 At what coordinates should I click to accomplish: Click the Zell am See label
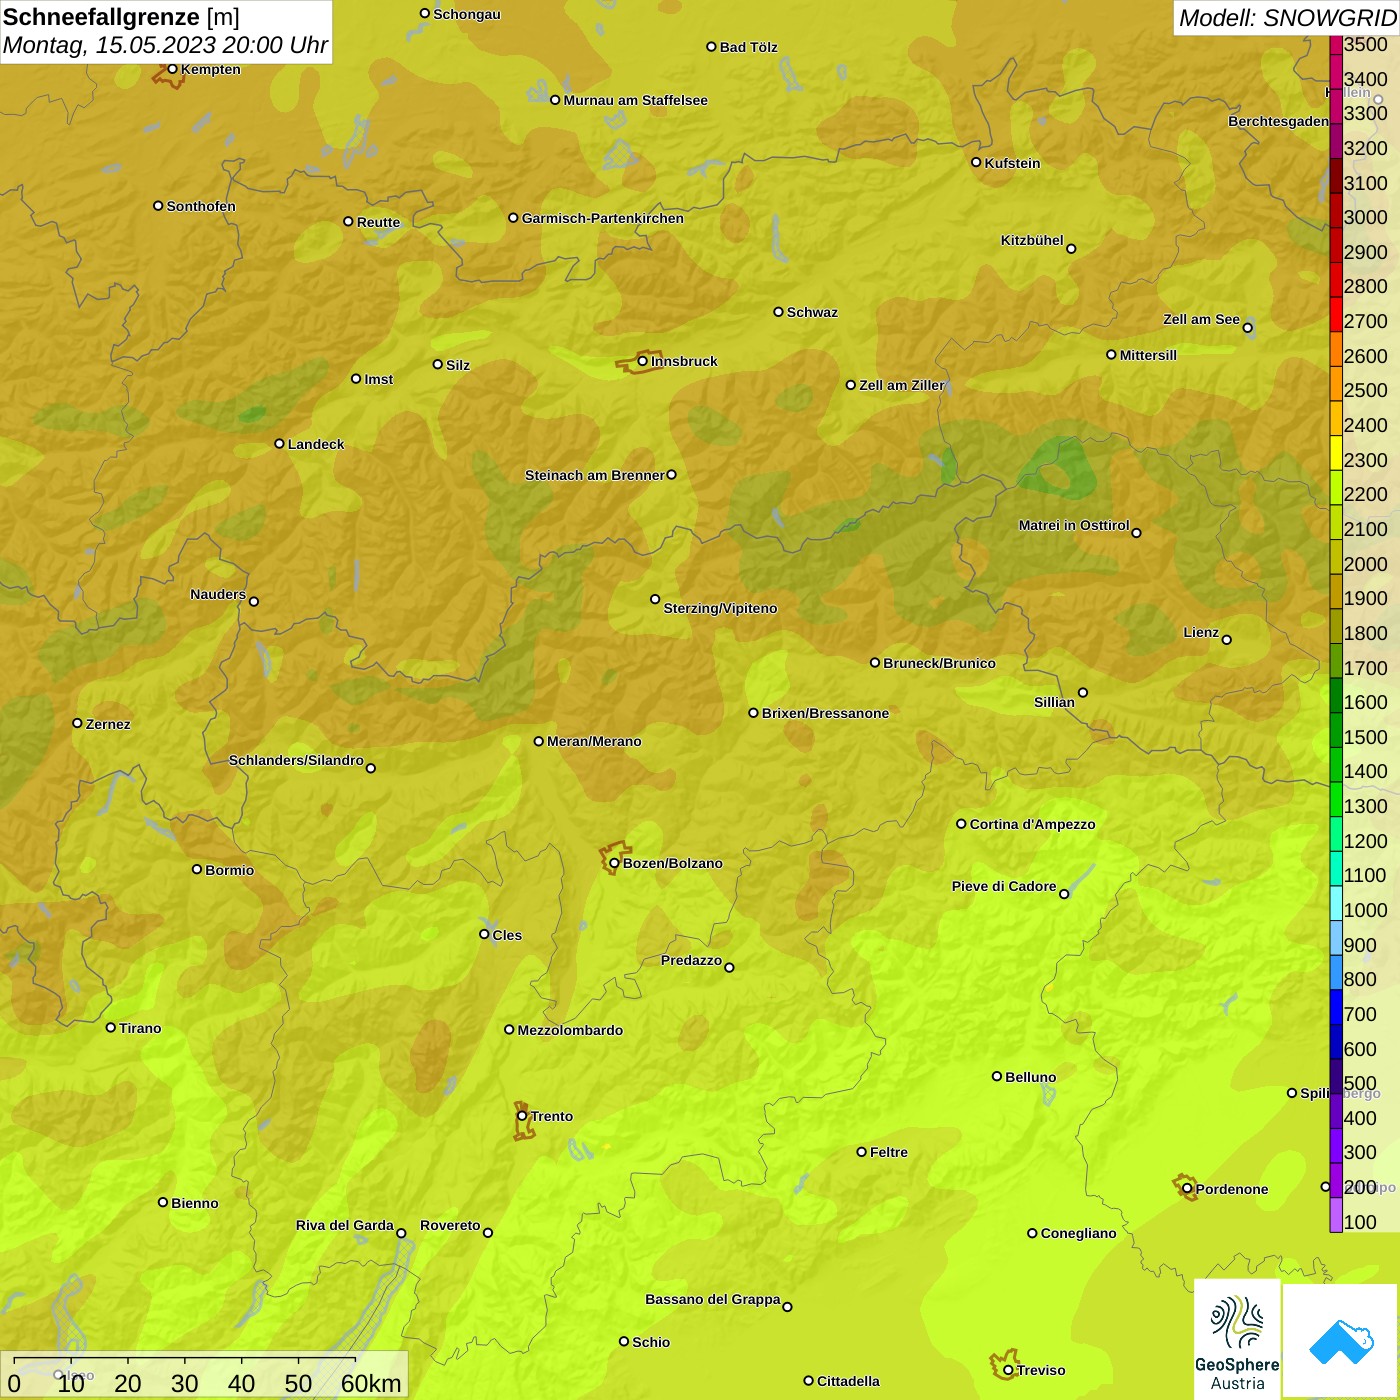(x=1201, y=319)
